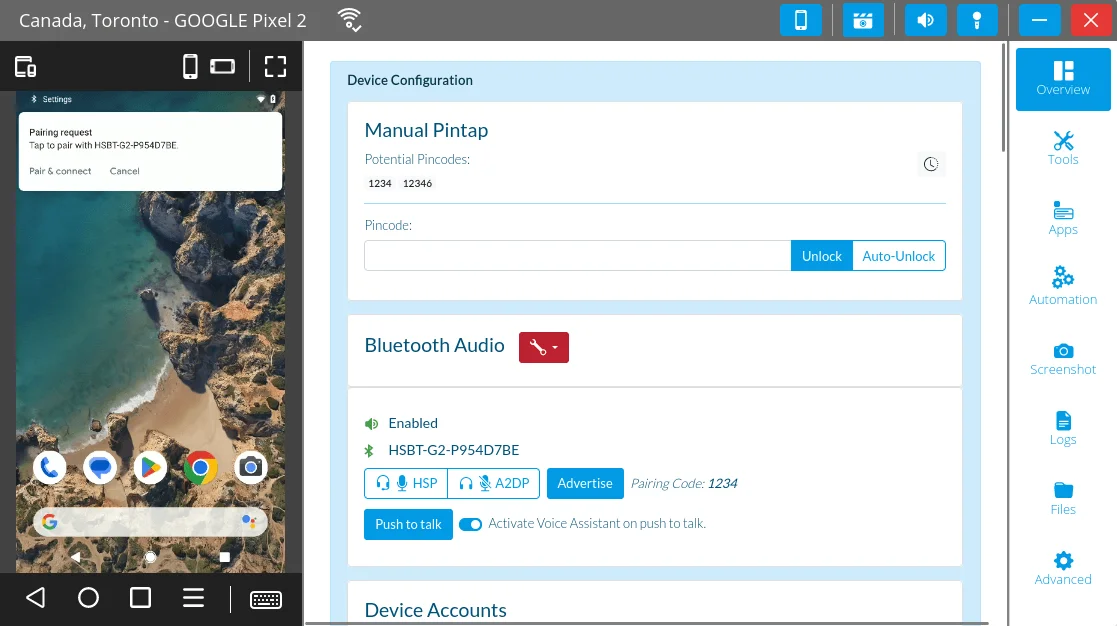Open the Automation tab in sidebar

coord(1063,286)
